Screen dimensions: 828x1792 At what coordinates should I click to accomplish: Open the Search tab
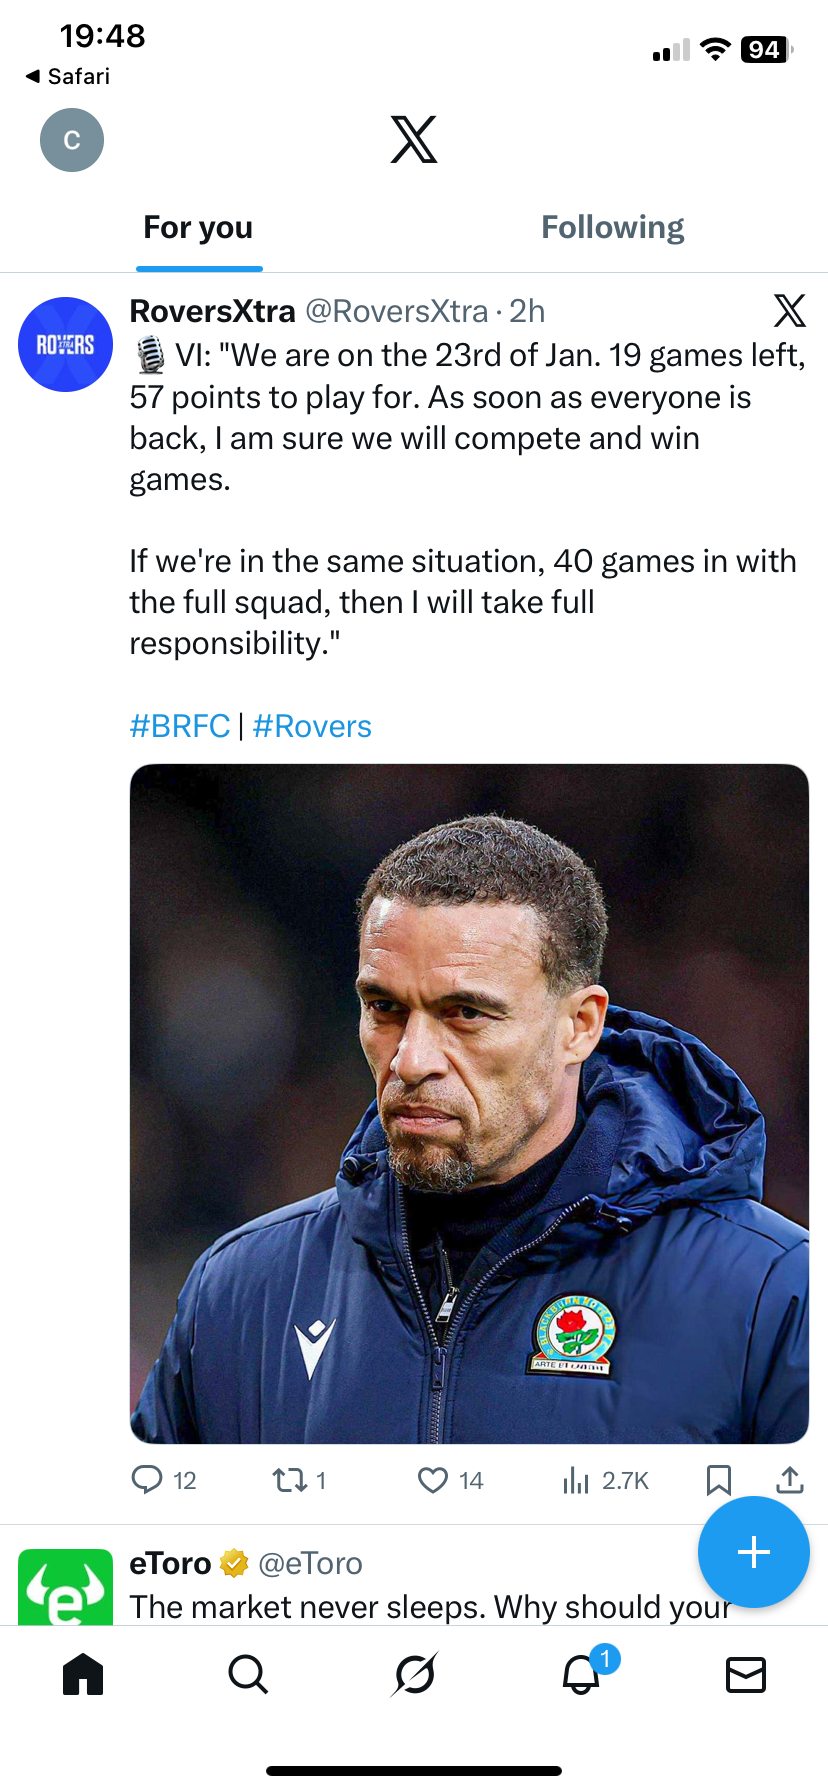pos(248,1674)
